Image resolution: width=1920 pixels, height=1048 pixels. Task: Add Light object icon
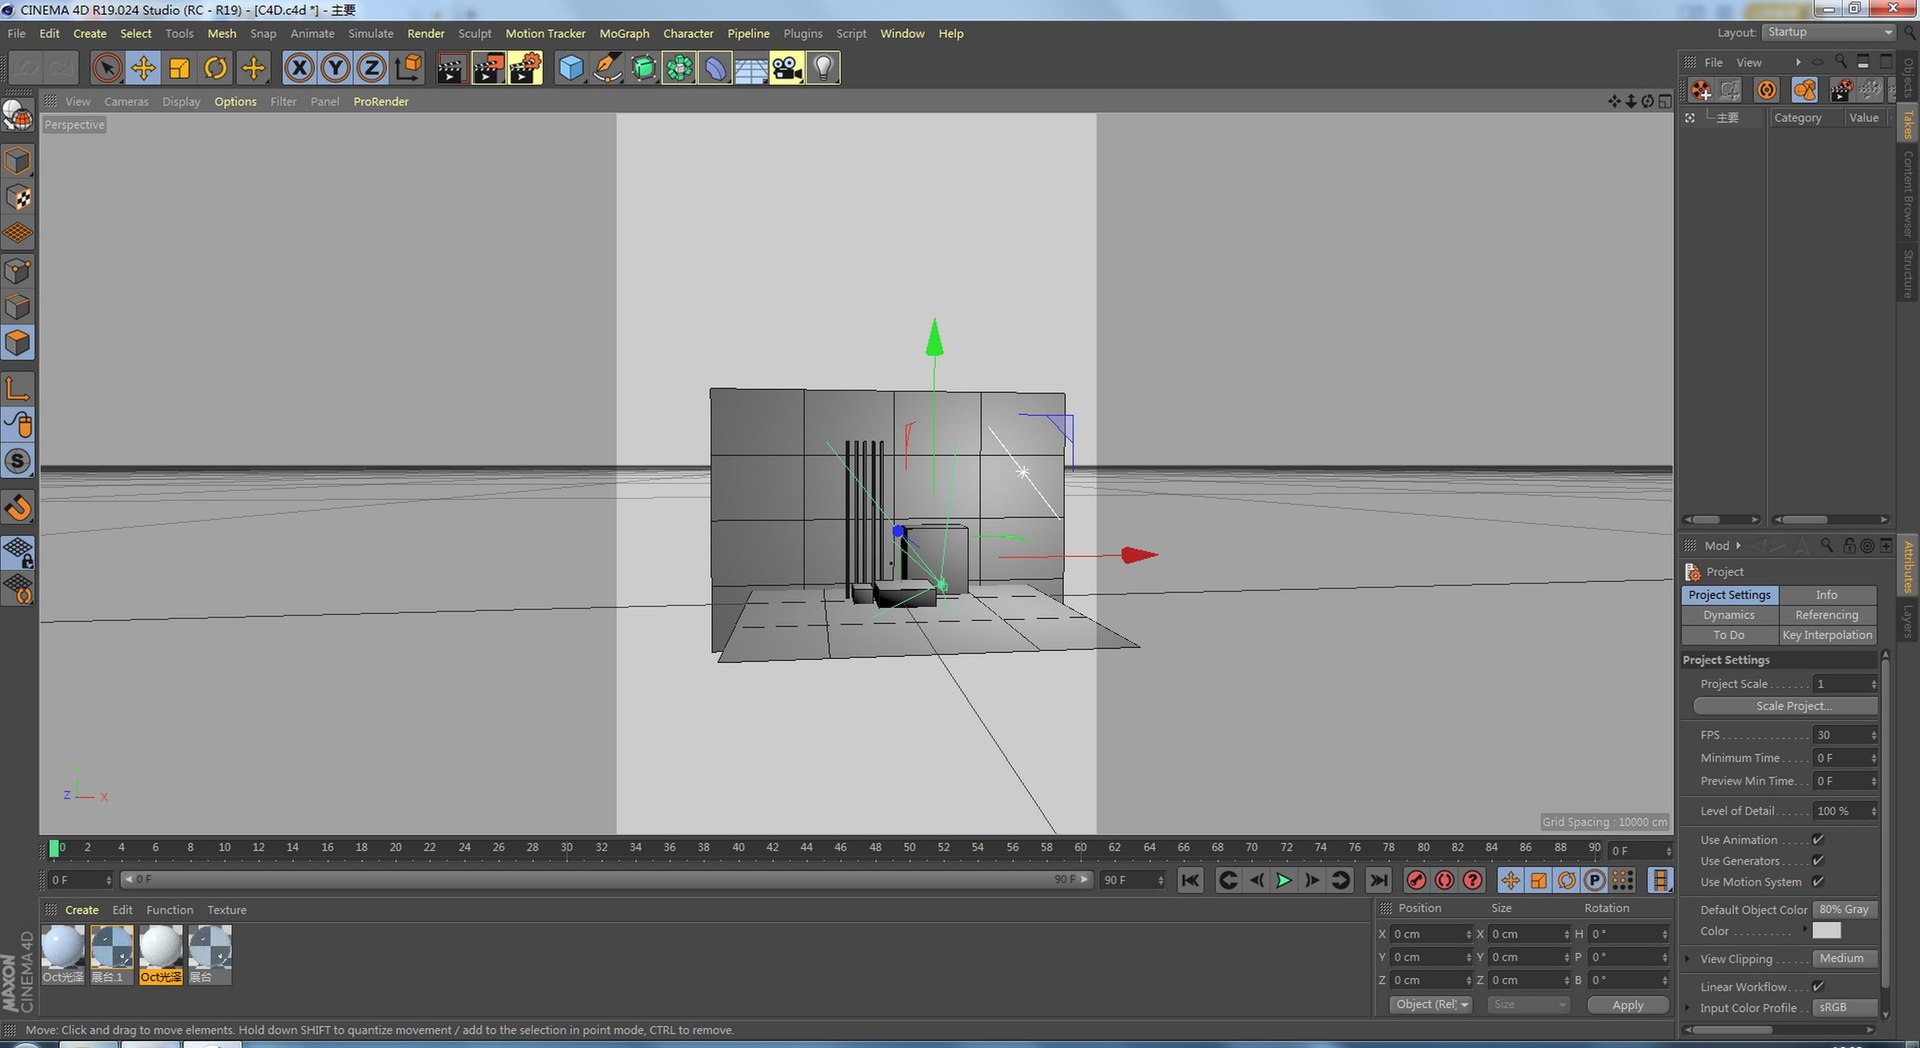click(823, 68)
